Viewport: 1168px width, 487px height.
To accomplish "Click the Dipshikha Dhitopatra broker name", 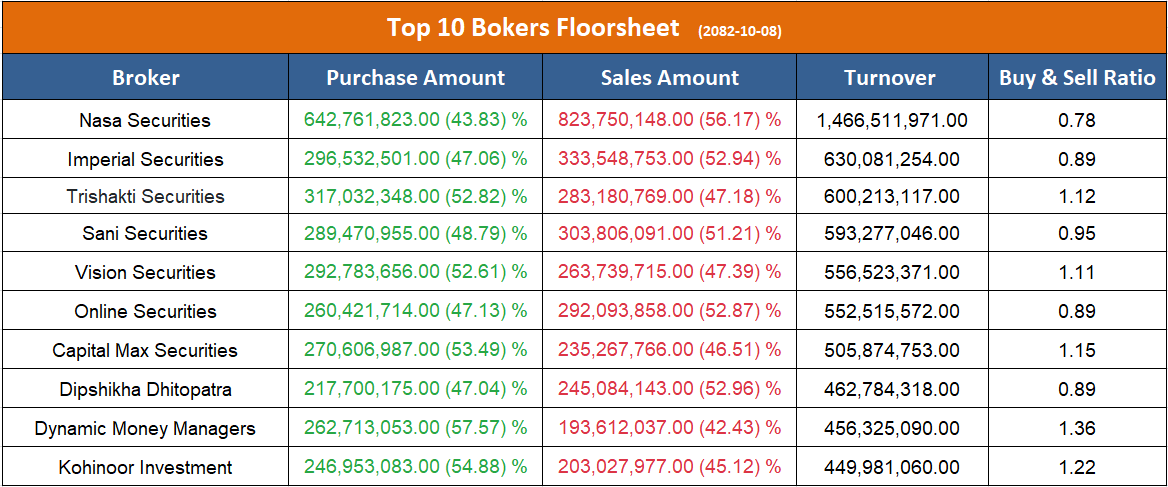I will (145, 390).
